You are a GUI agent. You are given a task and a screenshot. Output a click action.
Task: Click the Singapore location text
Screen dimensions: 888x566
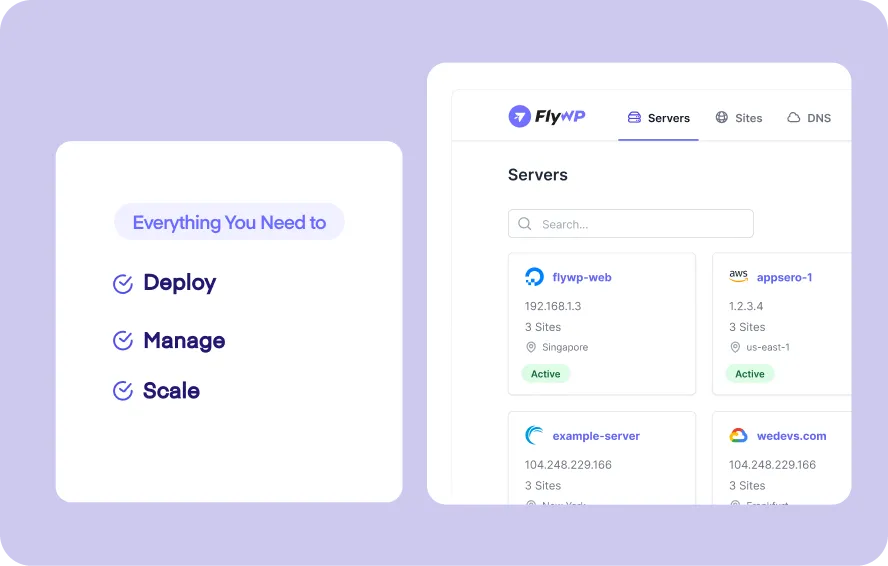pos(565,347)
